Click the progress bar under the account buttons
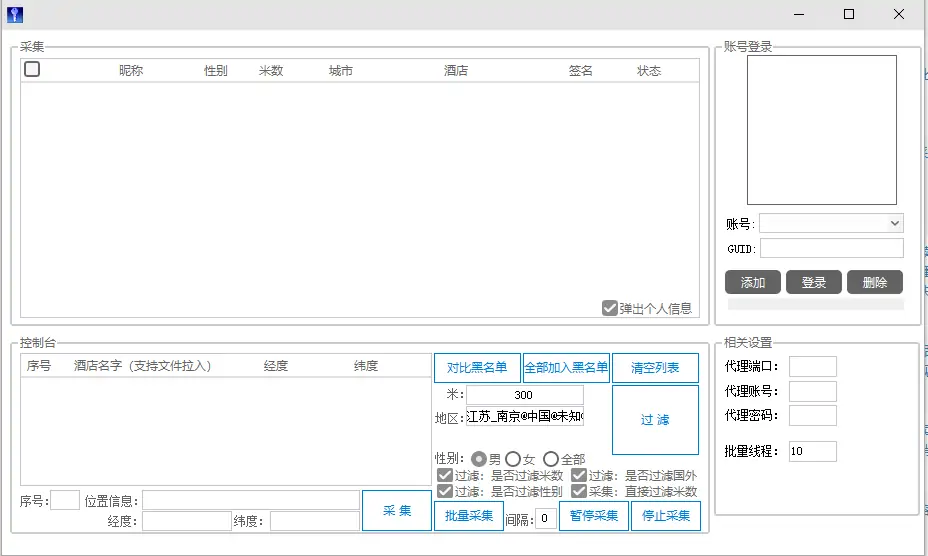Image resolution: width=928 pixels, height=556 pixels. click(816, 304)
